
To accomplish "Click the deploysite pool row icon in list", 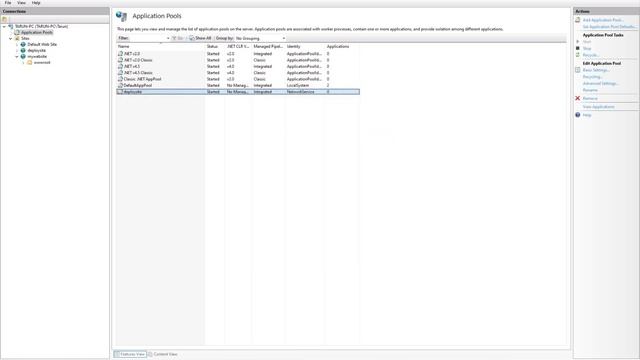I will point(120,92).
